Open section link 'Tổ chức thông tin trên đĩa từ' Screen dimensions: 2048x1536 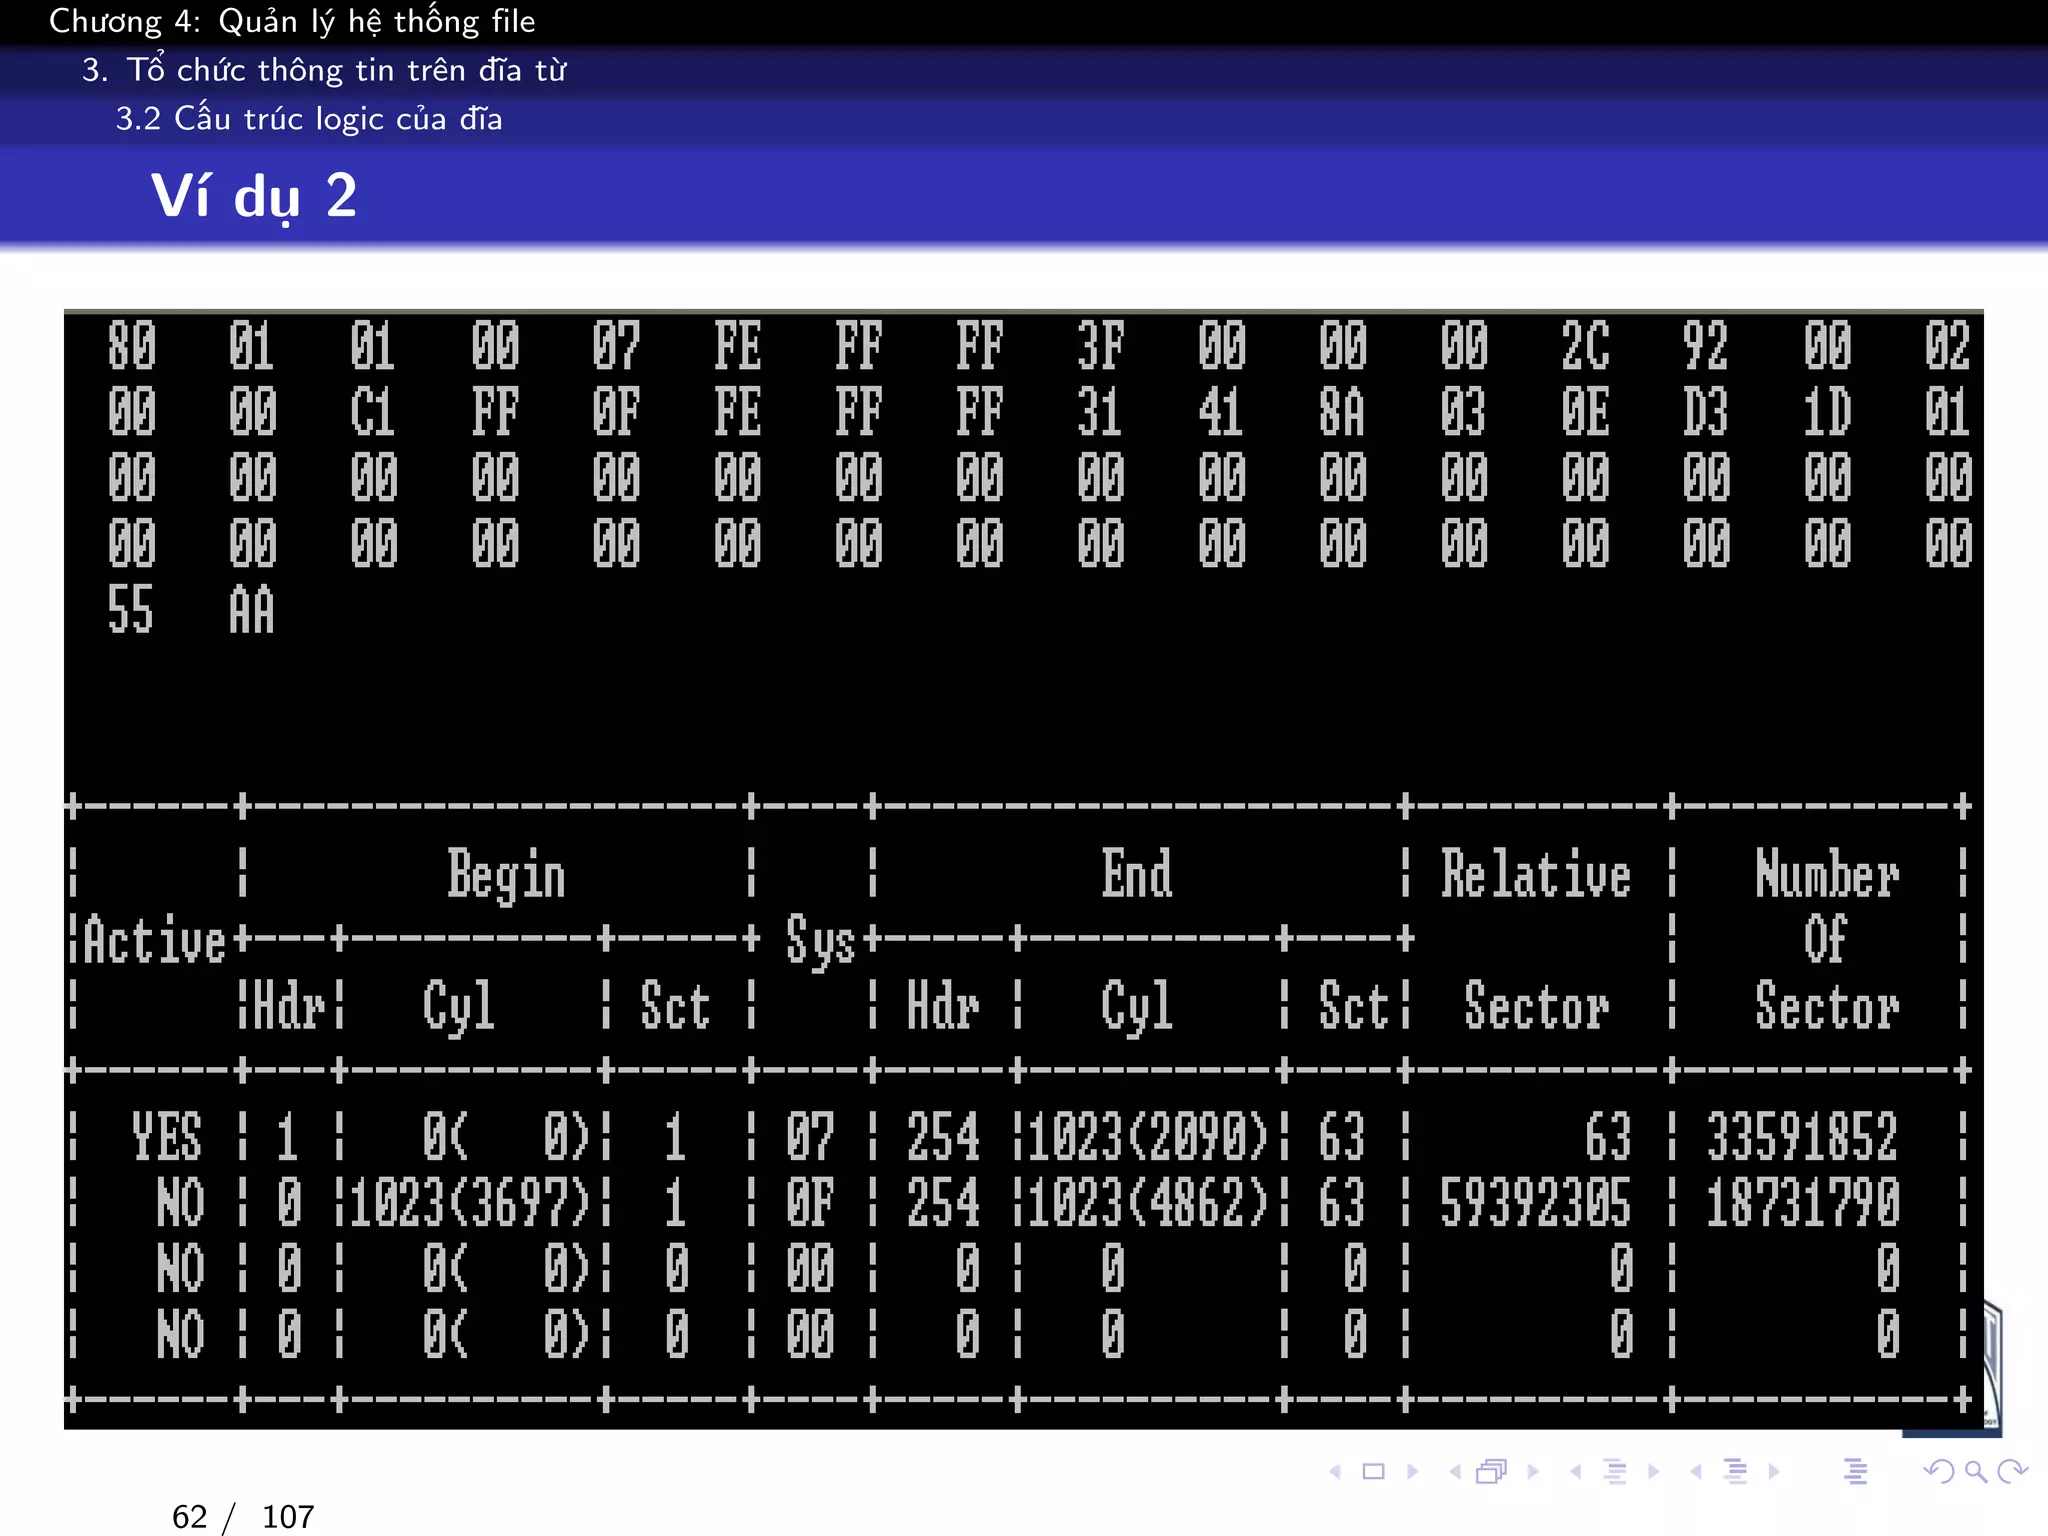(345, 70)
